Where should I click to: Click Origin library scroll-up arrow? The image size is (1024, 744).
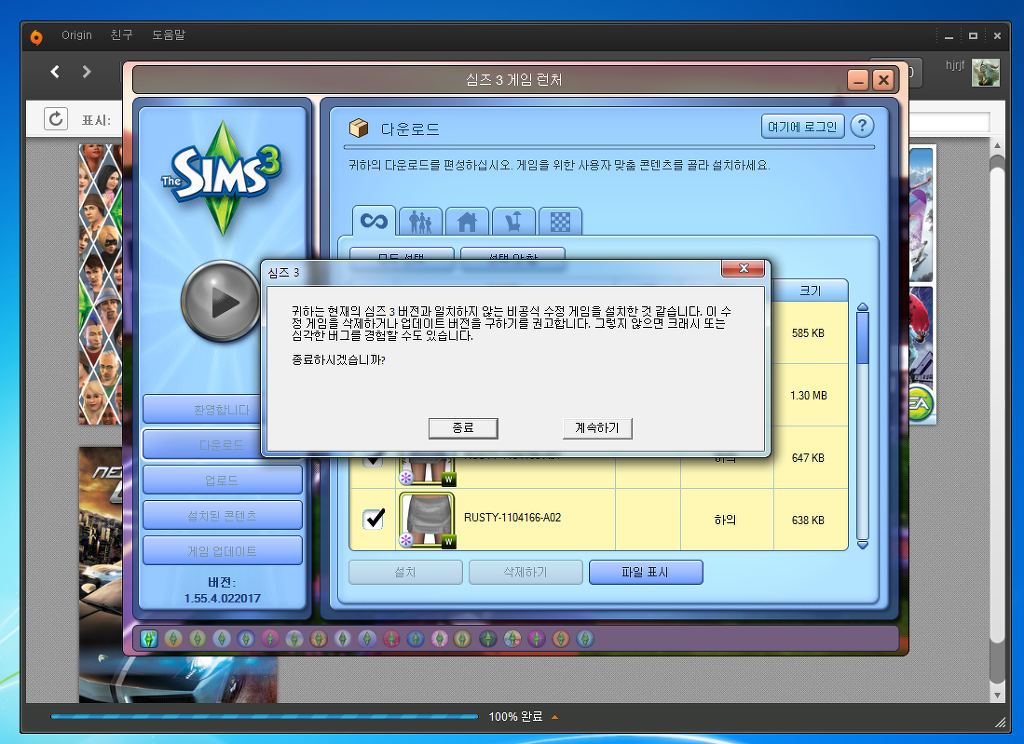click(997, 144)
